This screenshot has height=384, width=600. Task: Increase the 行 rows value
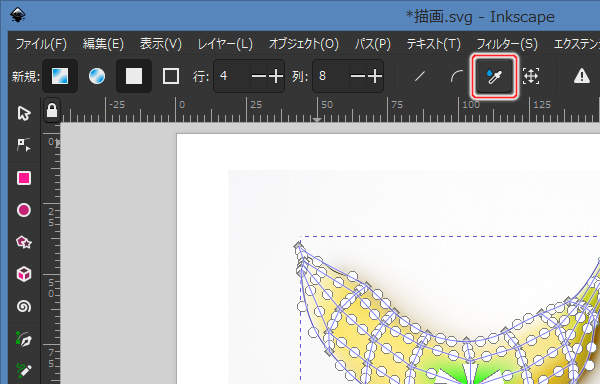point(276,76)
